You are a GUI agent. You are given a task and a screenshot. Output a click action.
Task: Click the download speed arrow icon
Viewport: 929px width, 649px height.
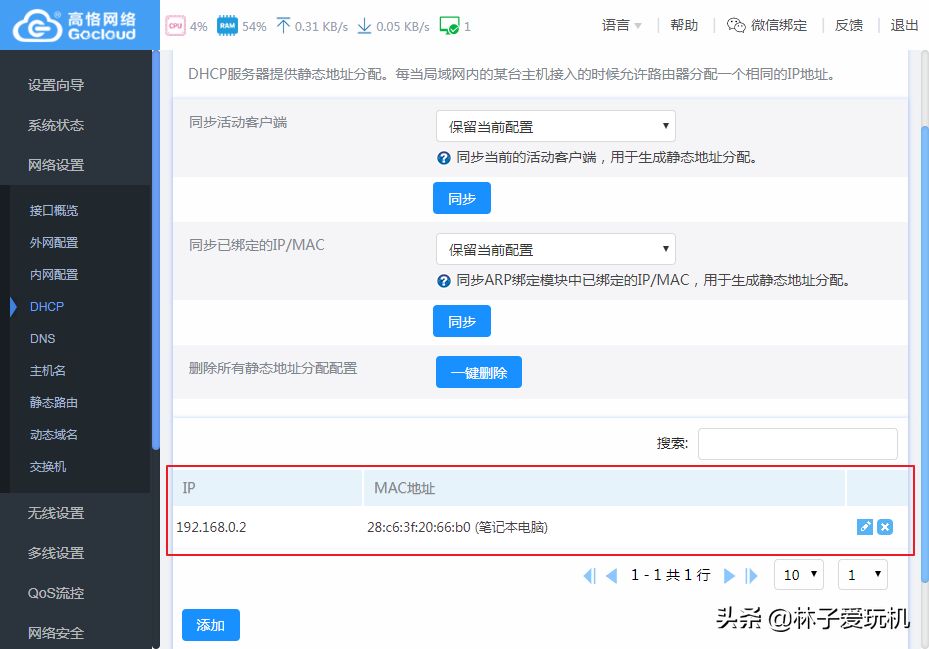click(x=364, y=25)
